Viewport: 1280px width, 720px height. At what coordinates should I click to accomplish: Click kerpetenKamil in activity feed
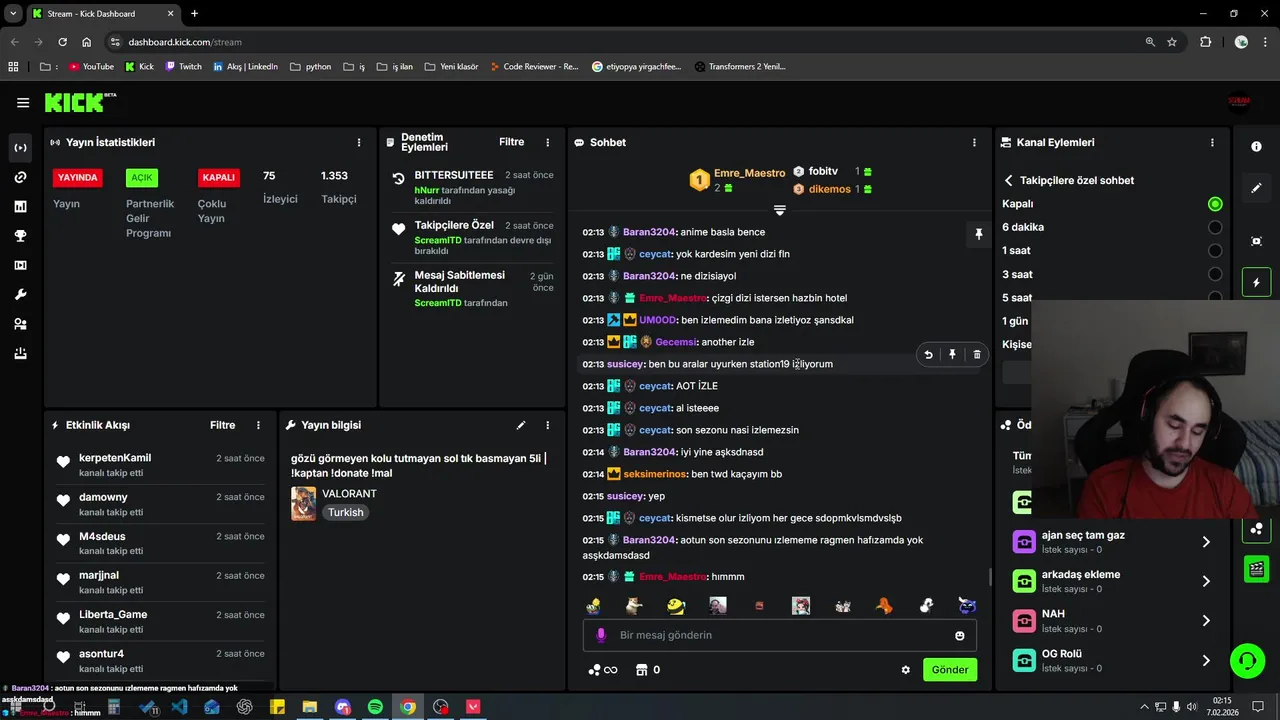click(x=115, y=458)
